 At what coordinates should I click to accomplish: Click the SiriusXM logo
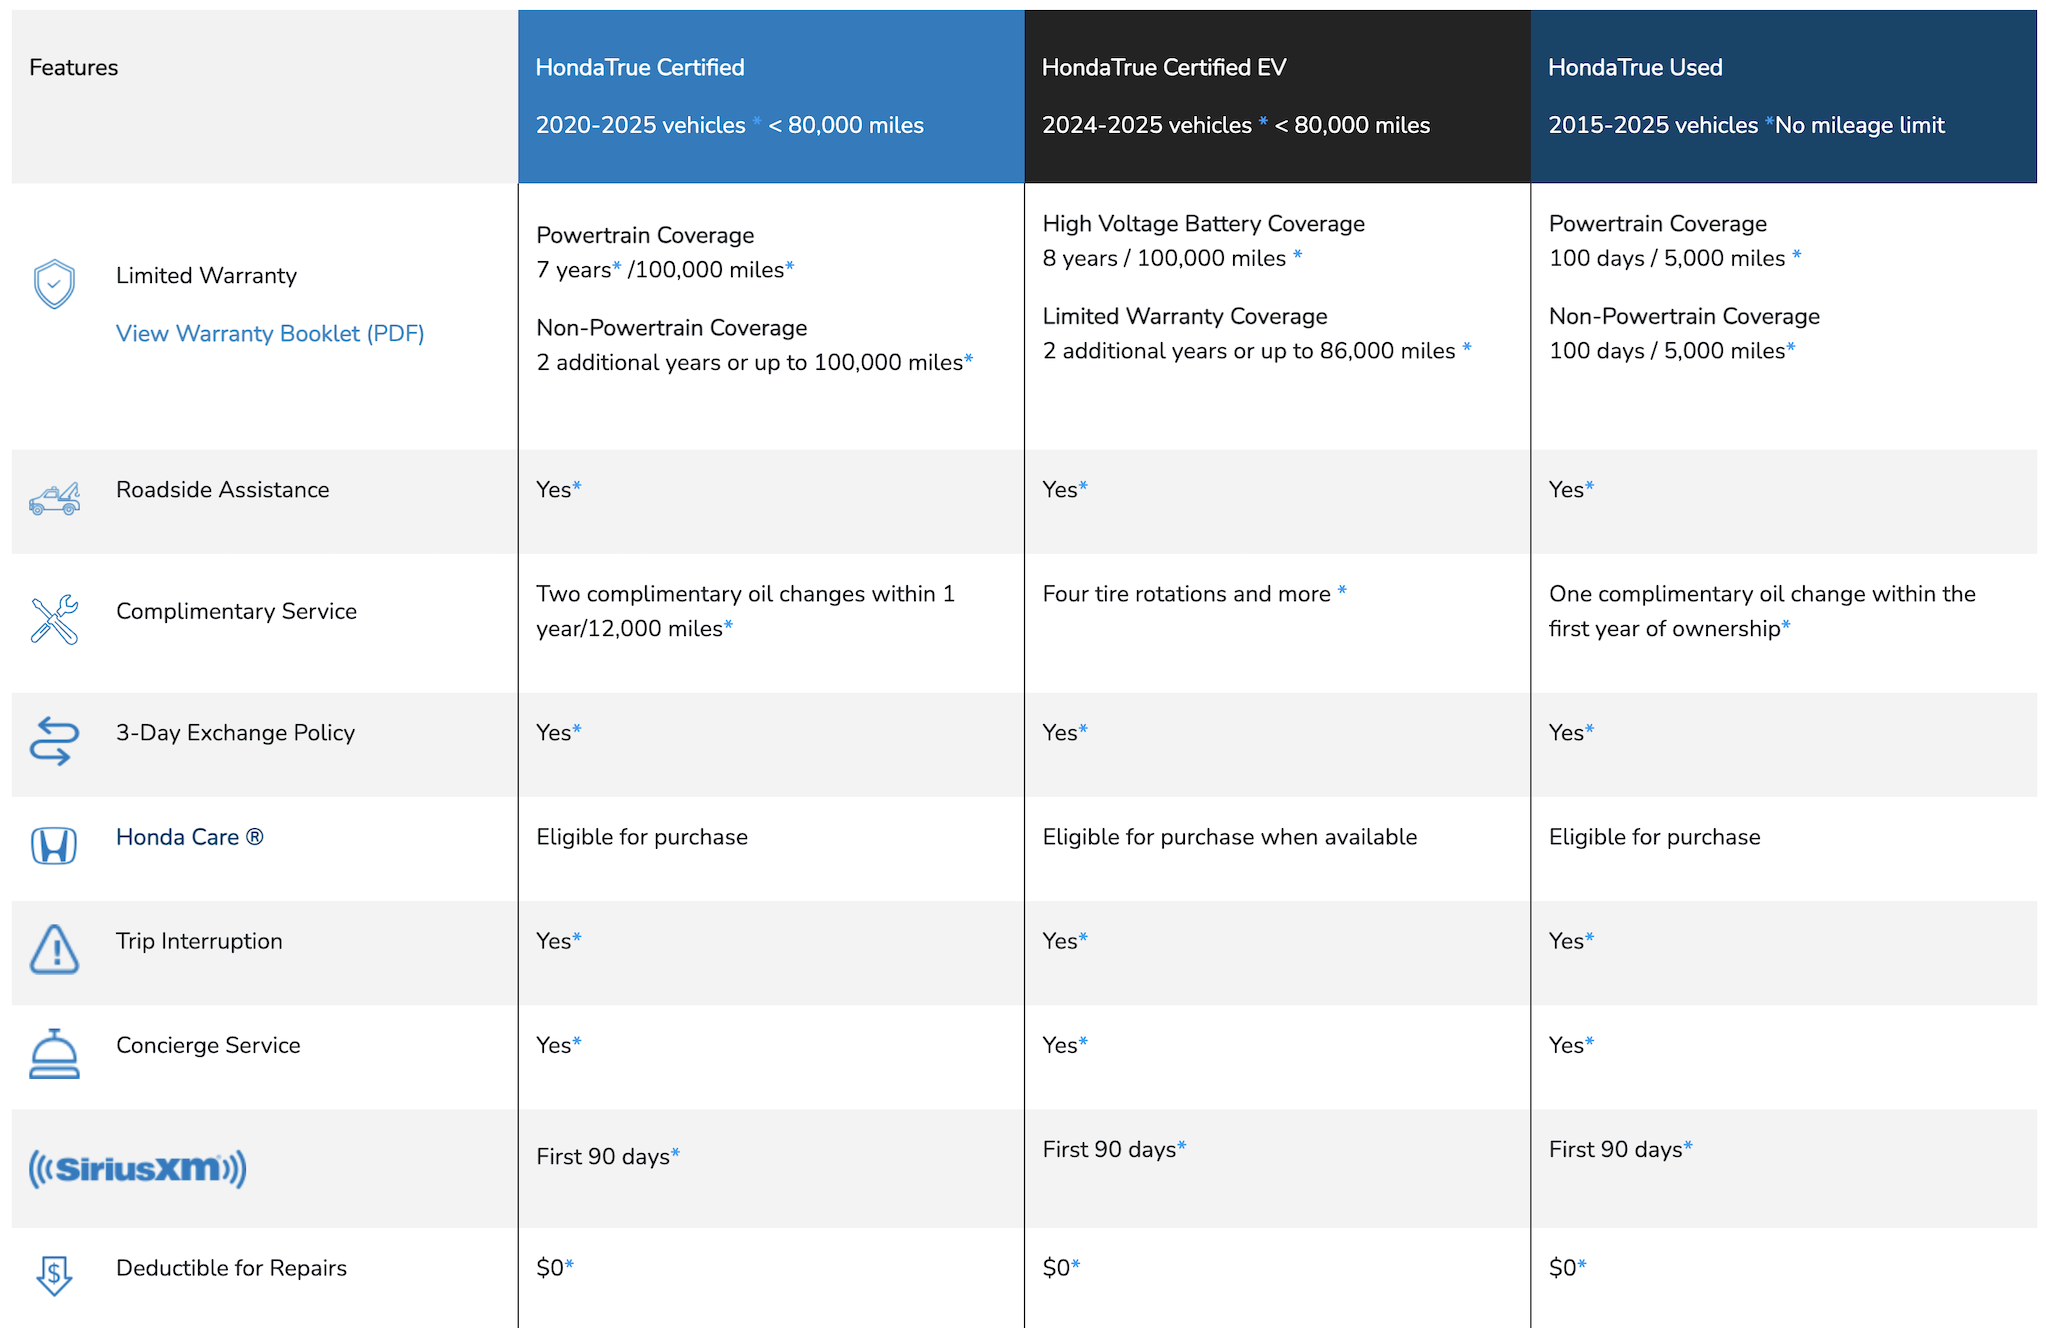point(138,1168)
